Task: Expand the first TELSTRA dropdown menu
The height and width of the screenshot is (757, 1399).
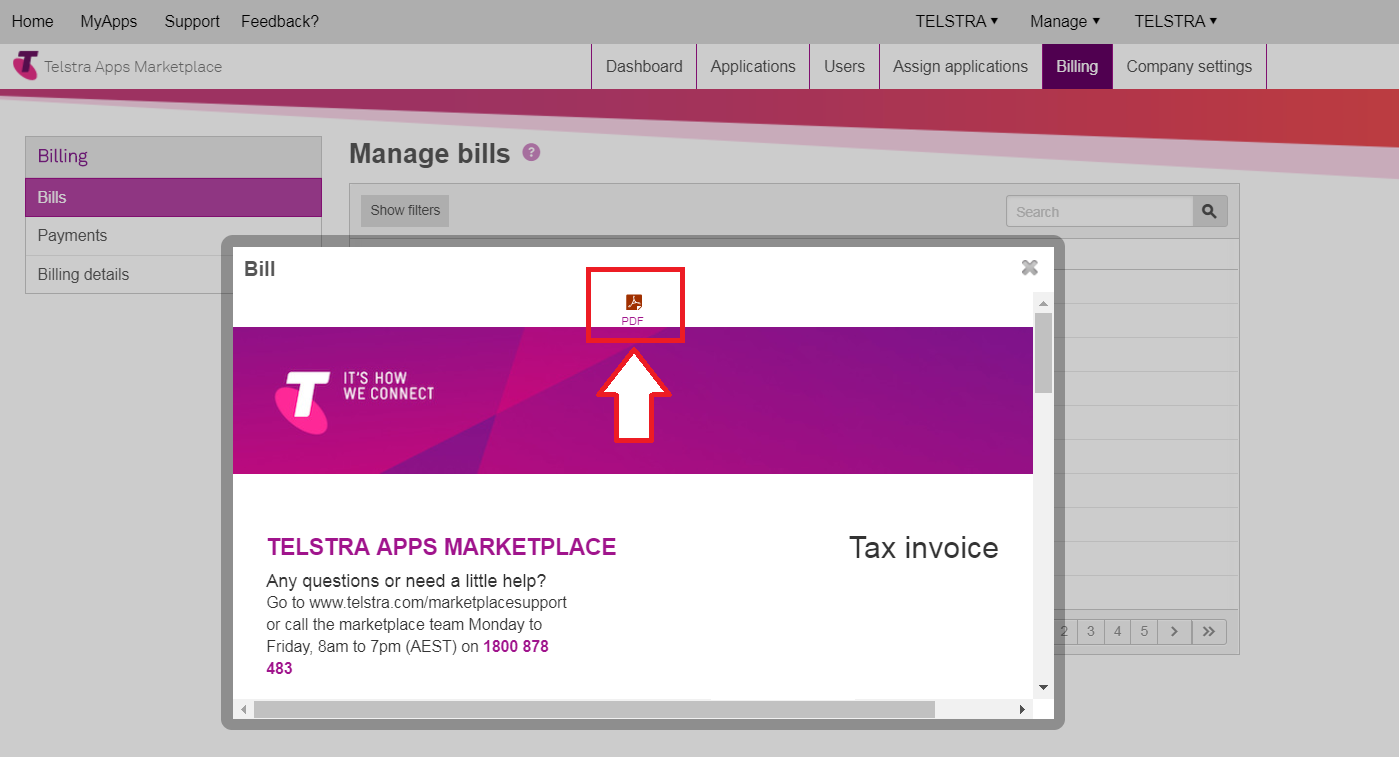Action: [x=956, y=21]
